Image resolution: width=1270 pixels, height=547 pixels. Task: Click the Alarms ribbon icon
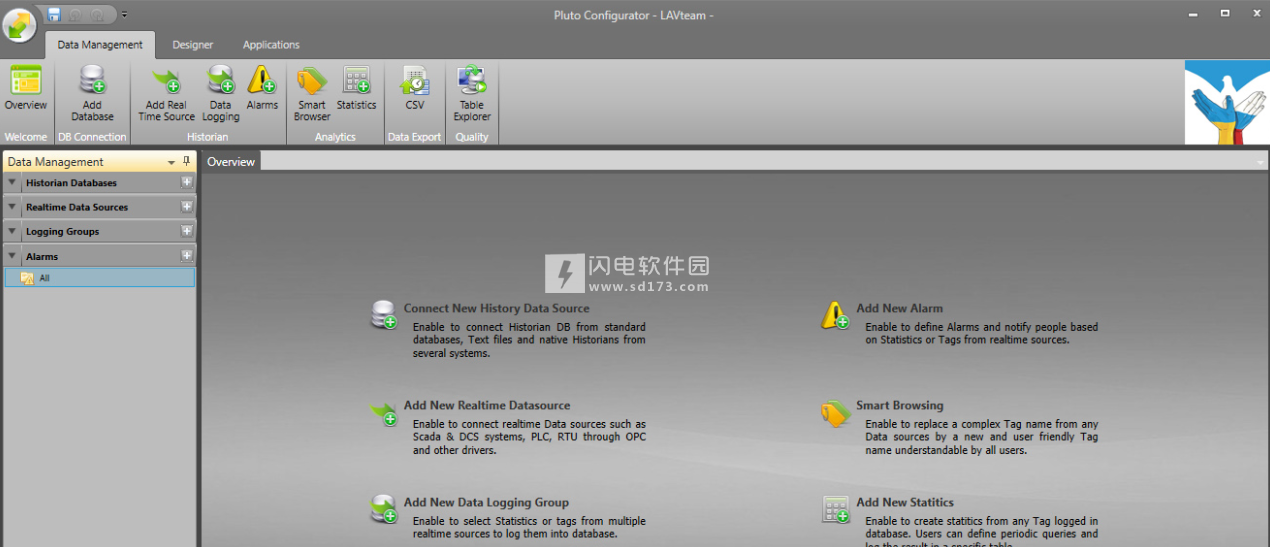pos(262,89)
